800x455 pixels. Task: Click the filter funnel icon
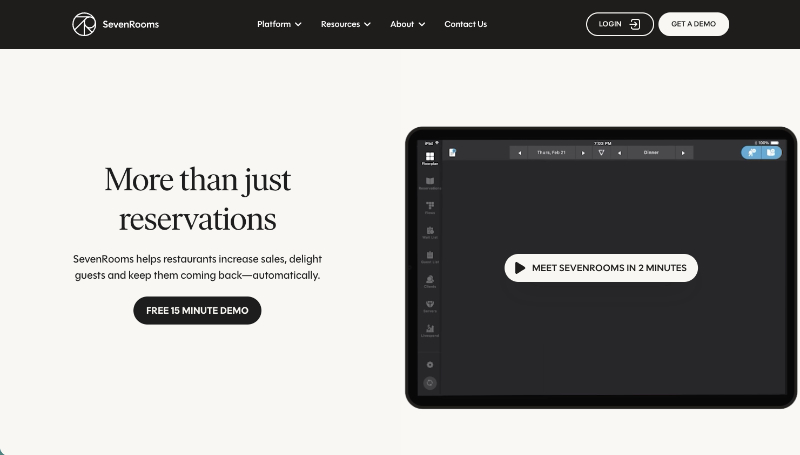tap(601, 153)
